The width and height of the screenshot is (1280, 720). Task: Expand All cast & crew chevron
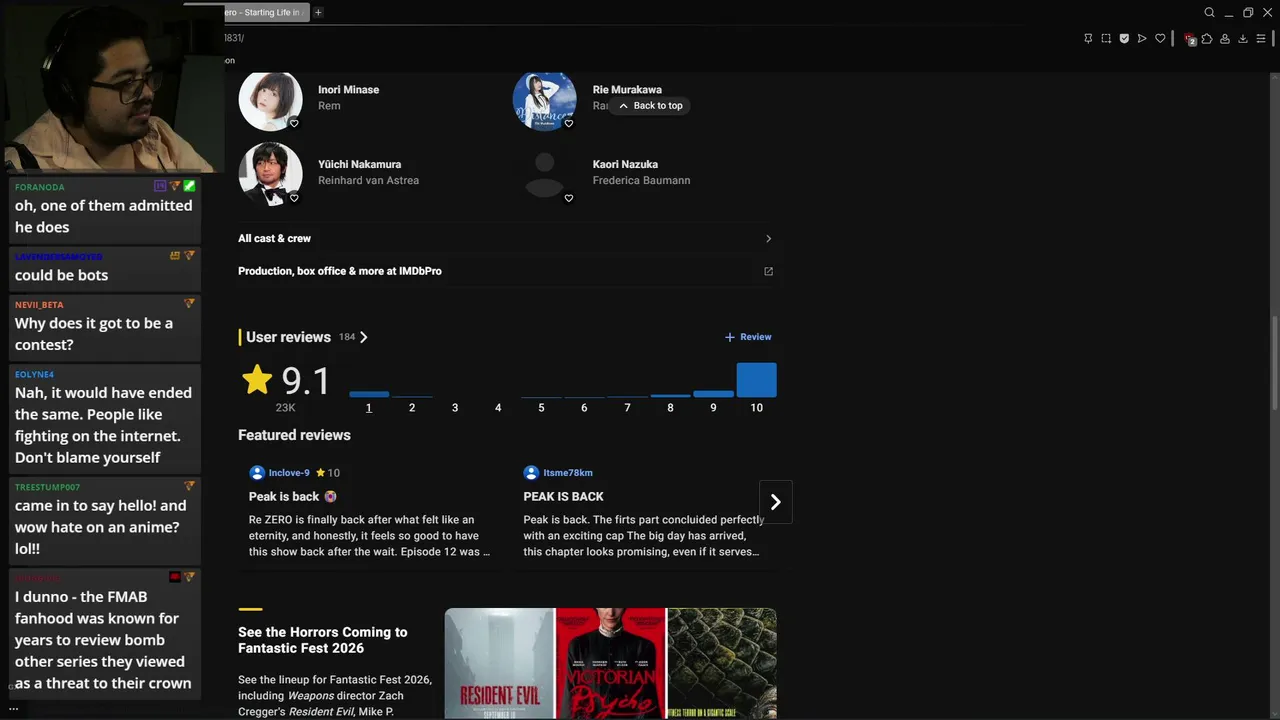pyautogui.click(x=768, y=239)
